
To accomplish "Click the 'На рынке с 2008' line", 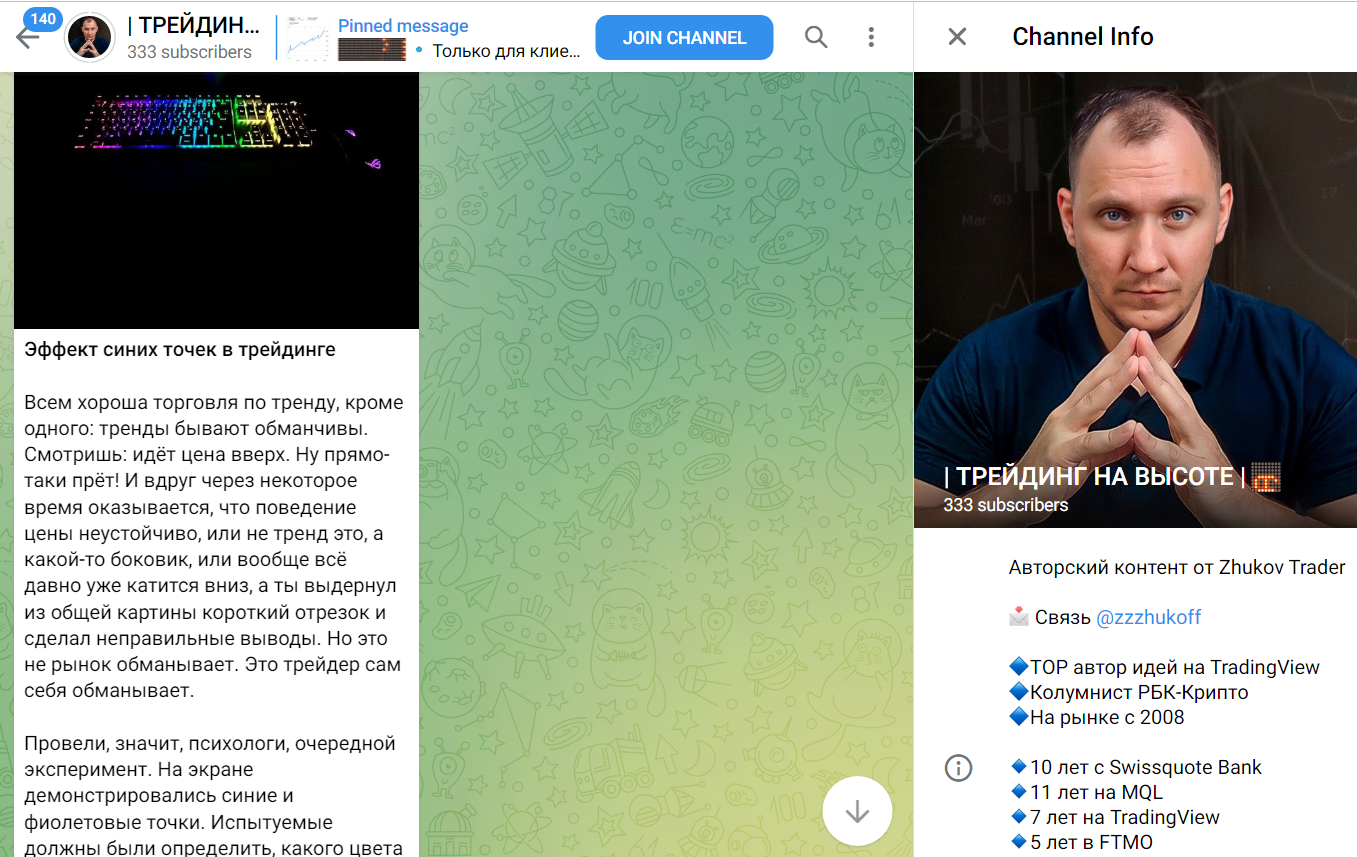I will pyautogui.click(x=1096, y=717).
